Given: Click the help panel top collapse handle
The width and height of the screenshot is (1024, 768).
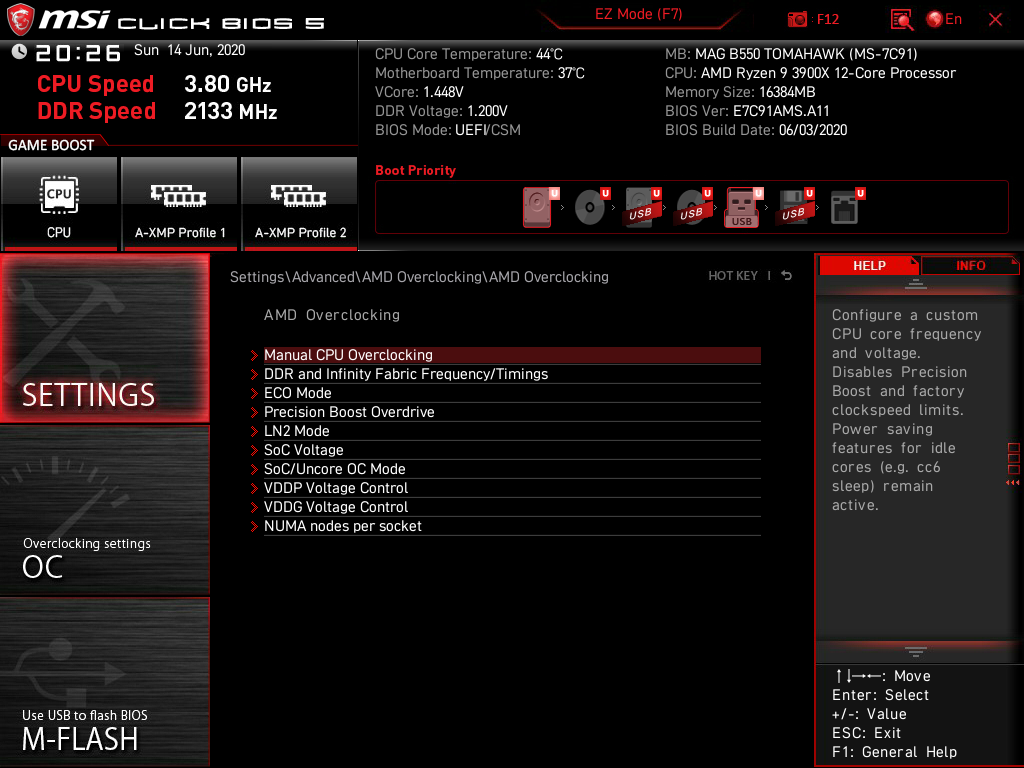Looking at the screenshot, I should click(916, 284).
